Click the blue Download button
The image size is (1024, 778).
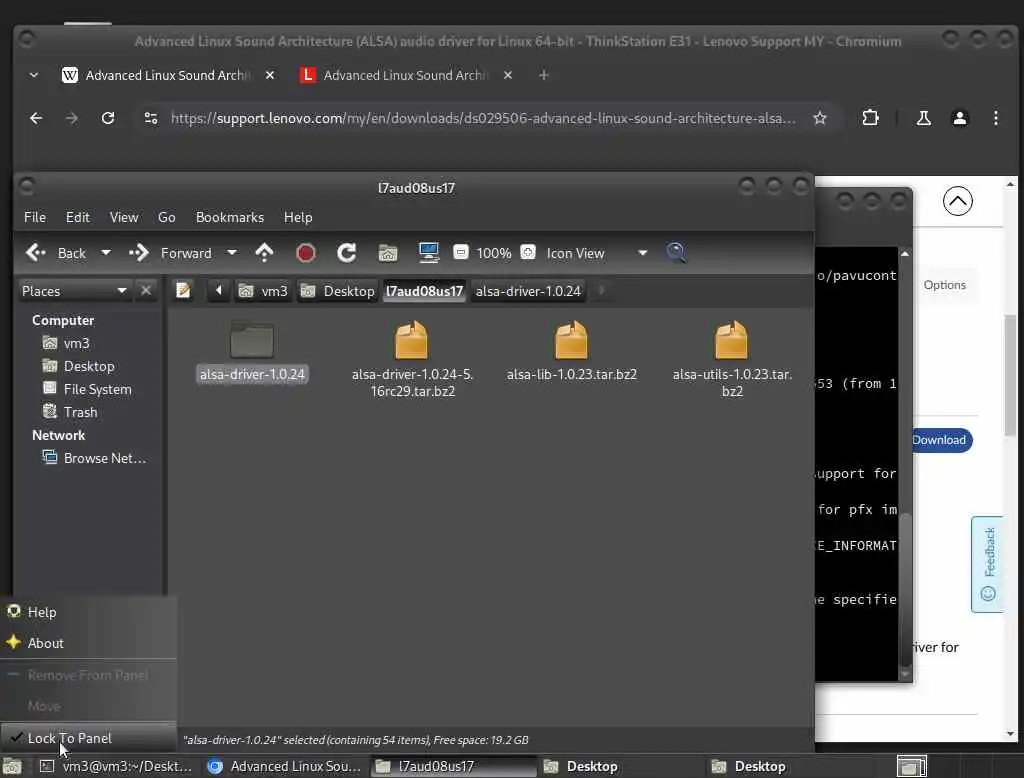pos(942,440)
